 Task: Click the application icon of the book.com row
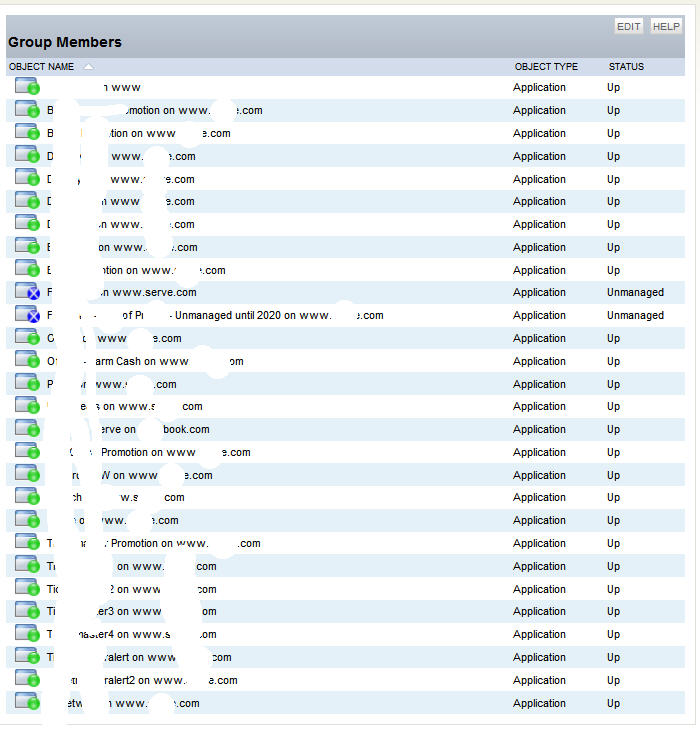tap(27, 429)
